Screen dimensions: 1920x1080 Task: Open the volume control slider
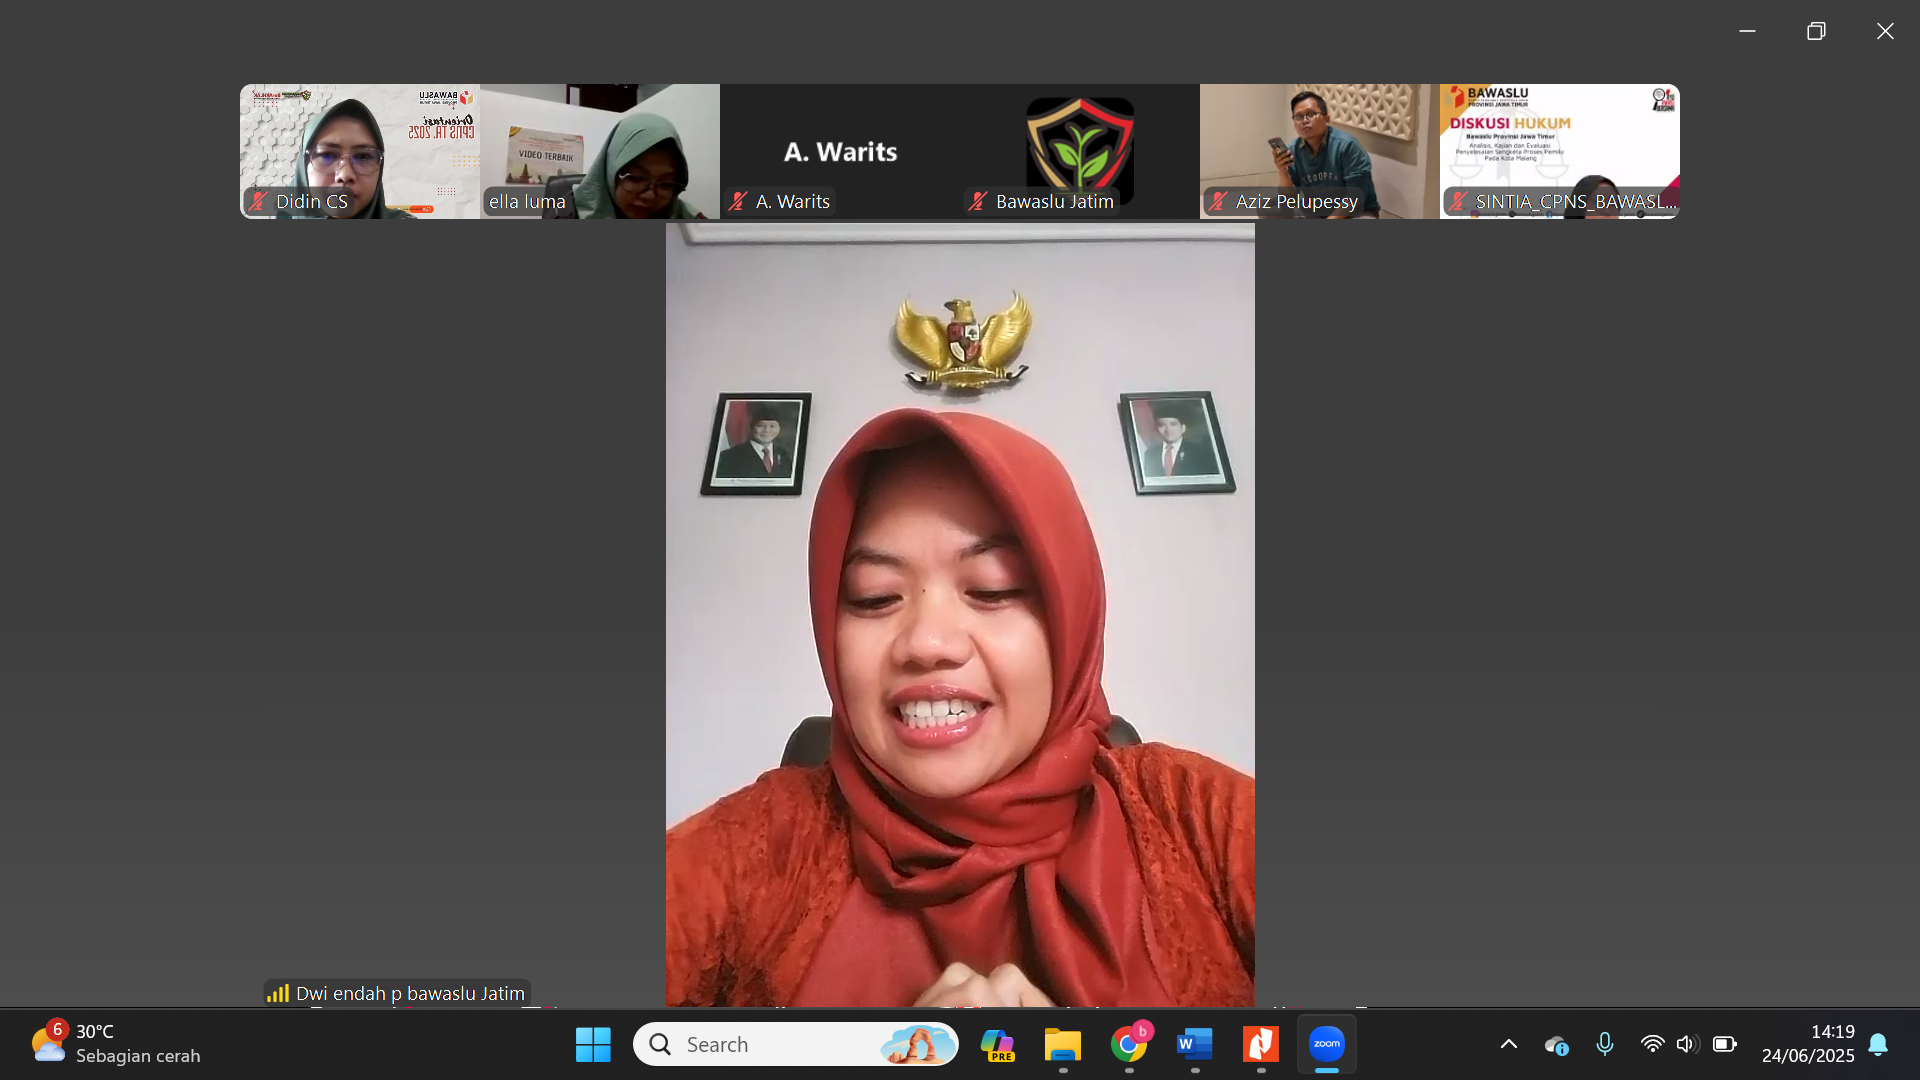(x=1688, y=1043)
